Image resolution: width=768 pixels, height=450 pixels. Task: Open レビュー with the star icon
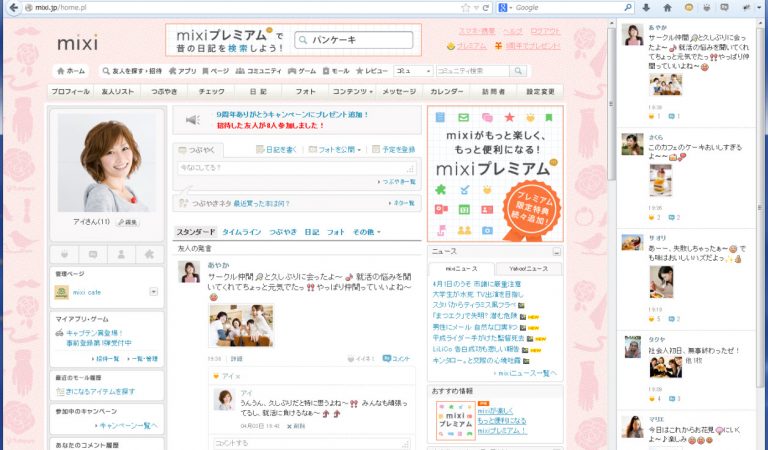coord(372,71)
